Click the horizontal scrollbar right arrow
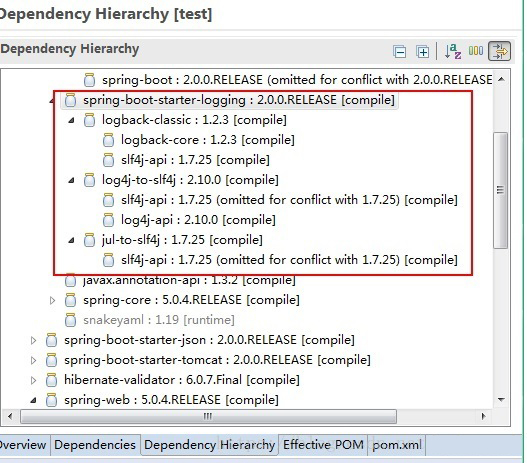 pos(483,417)
